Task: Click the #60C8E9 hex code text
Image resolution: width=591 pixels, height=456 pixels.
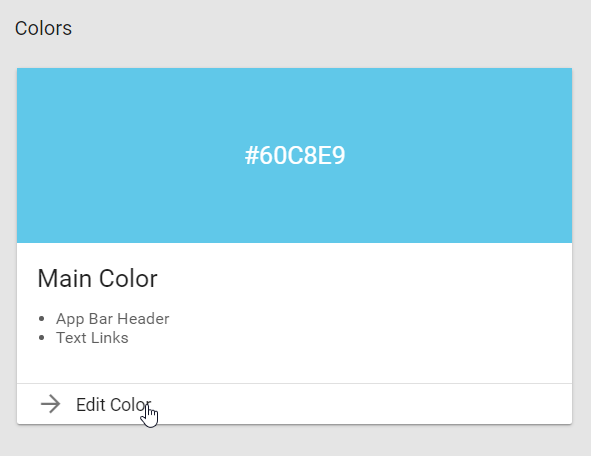Action: coord(295,155)
